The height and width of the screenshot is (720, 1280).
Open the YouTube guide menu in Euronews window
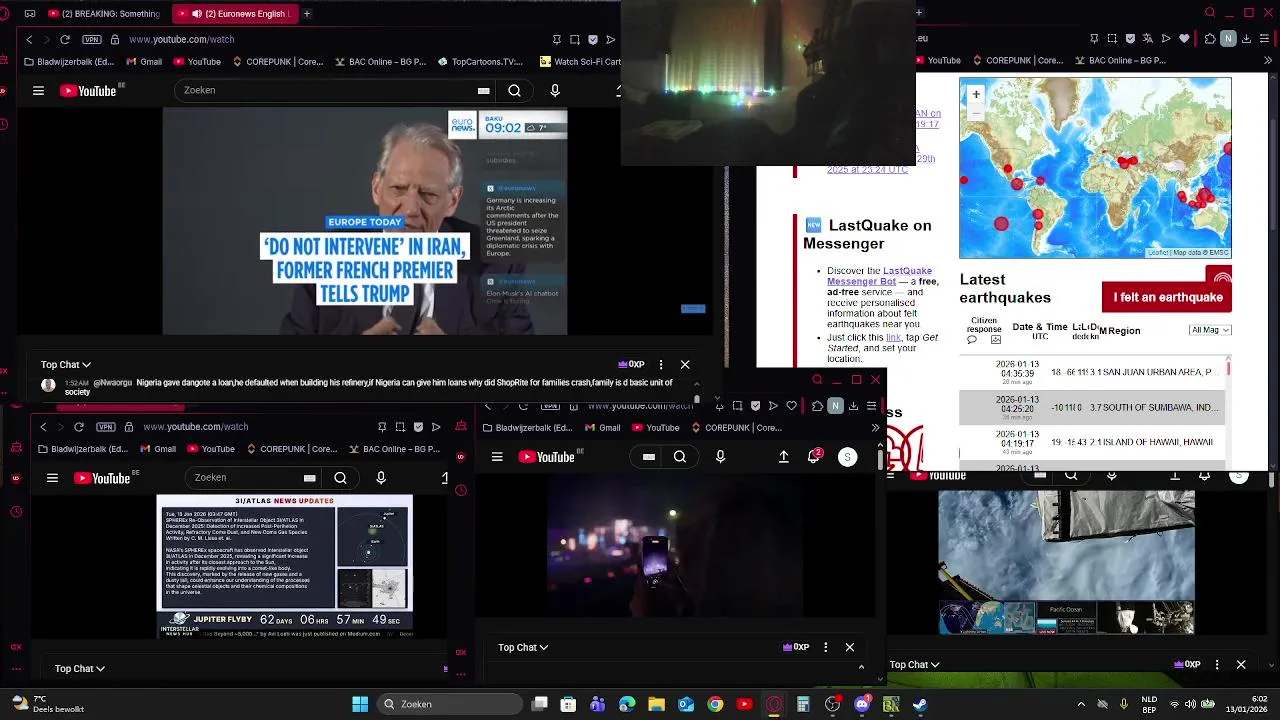point(38,91)
